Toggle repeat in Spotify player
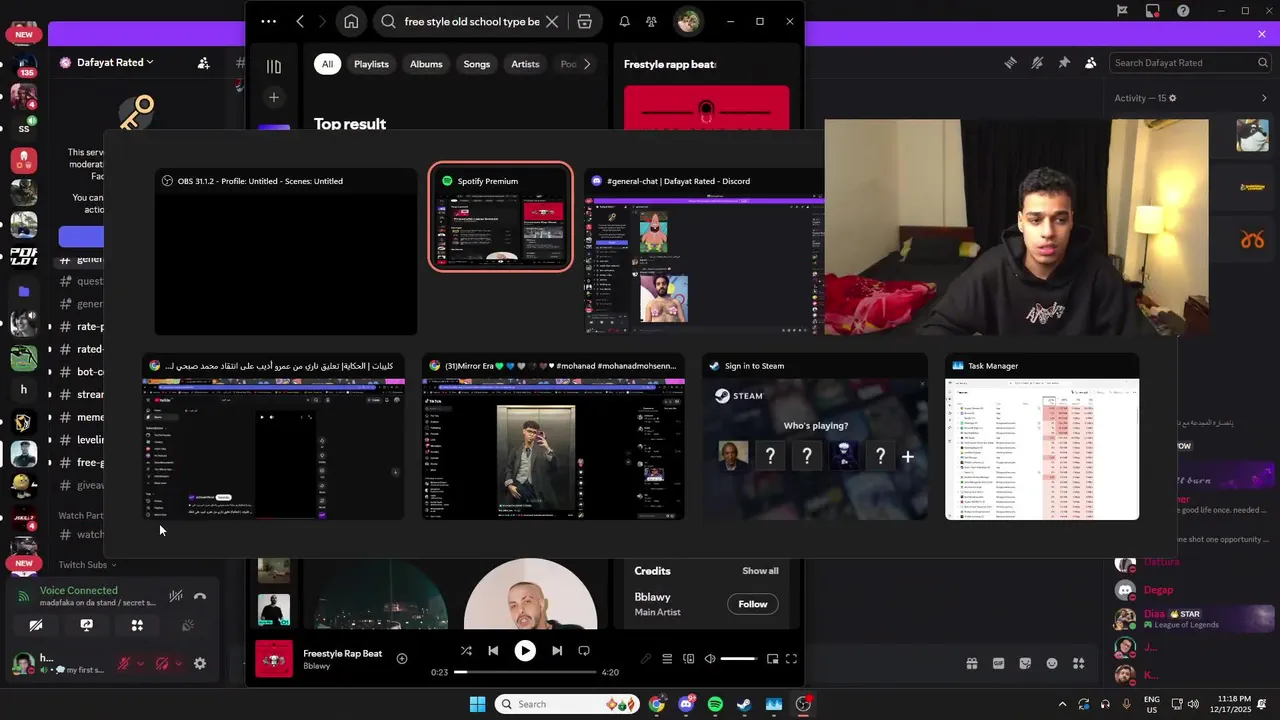Image resolution: width=1280 pixels, height=720 pixels. (x=584, y=650)
